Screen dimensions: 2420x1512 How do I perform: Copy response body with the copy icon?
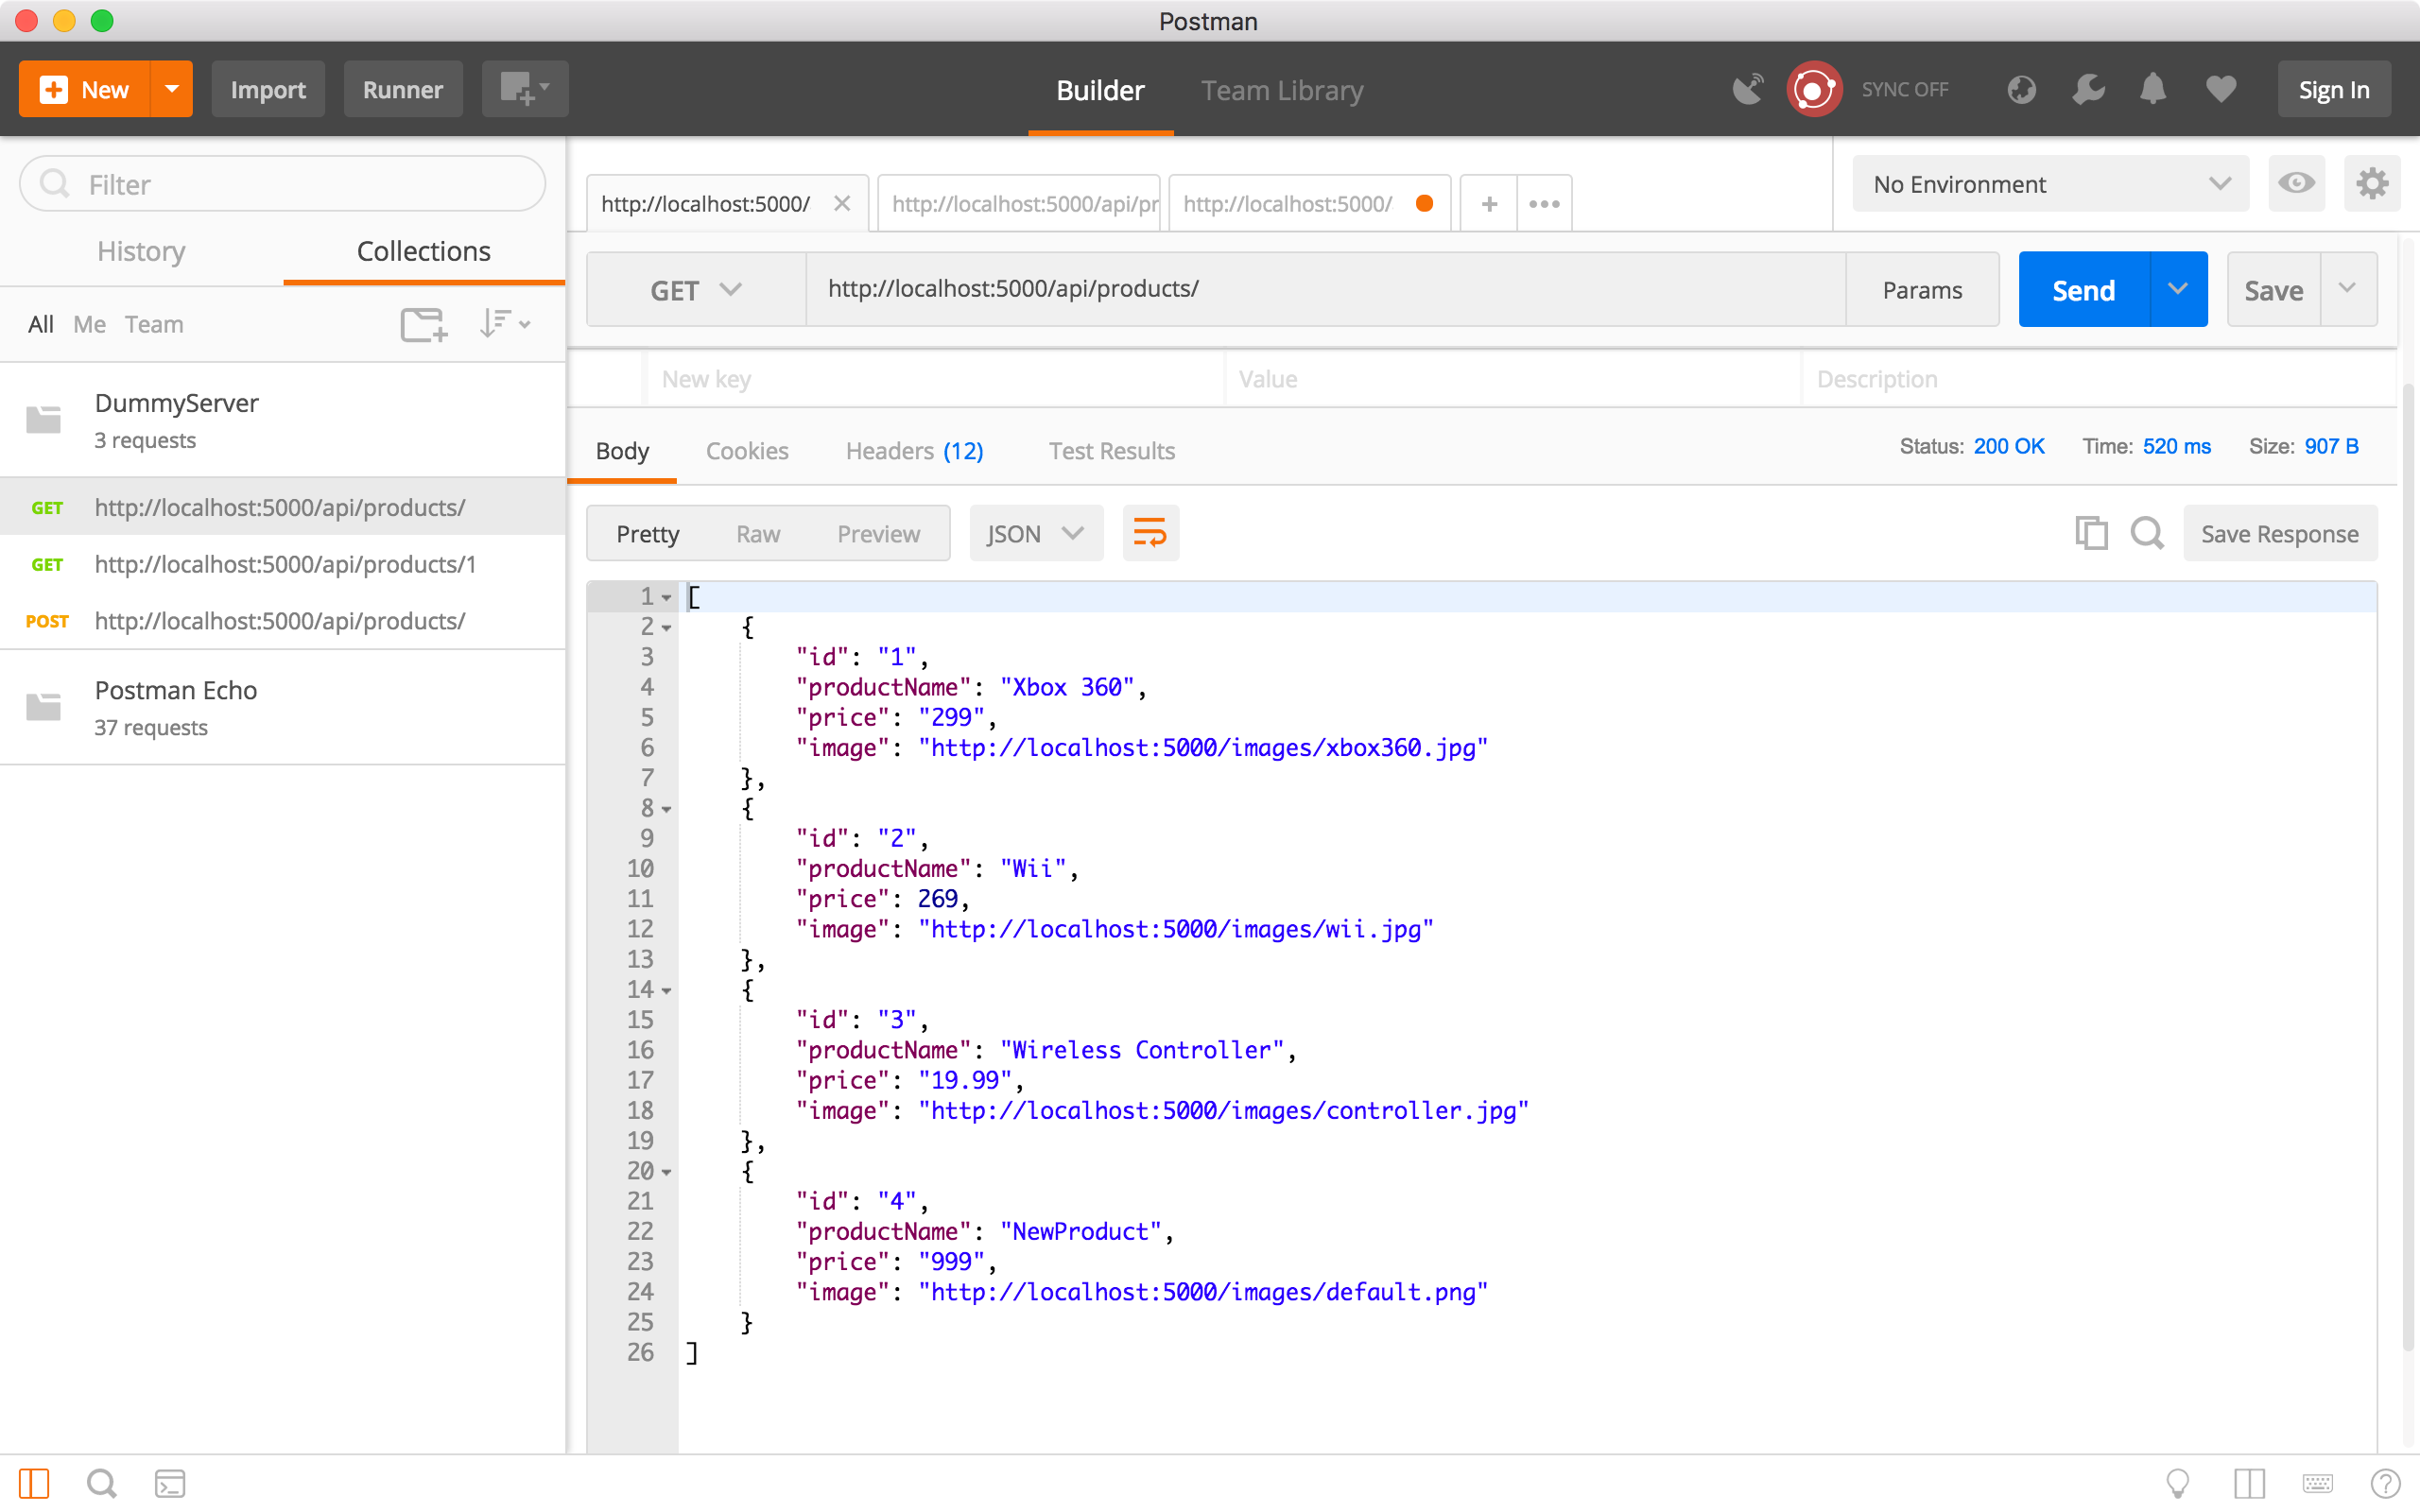tap(2091, 533)
